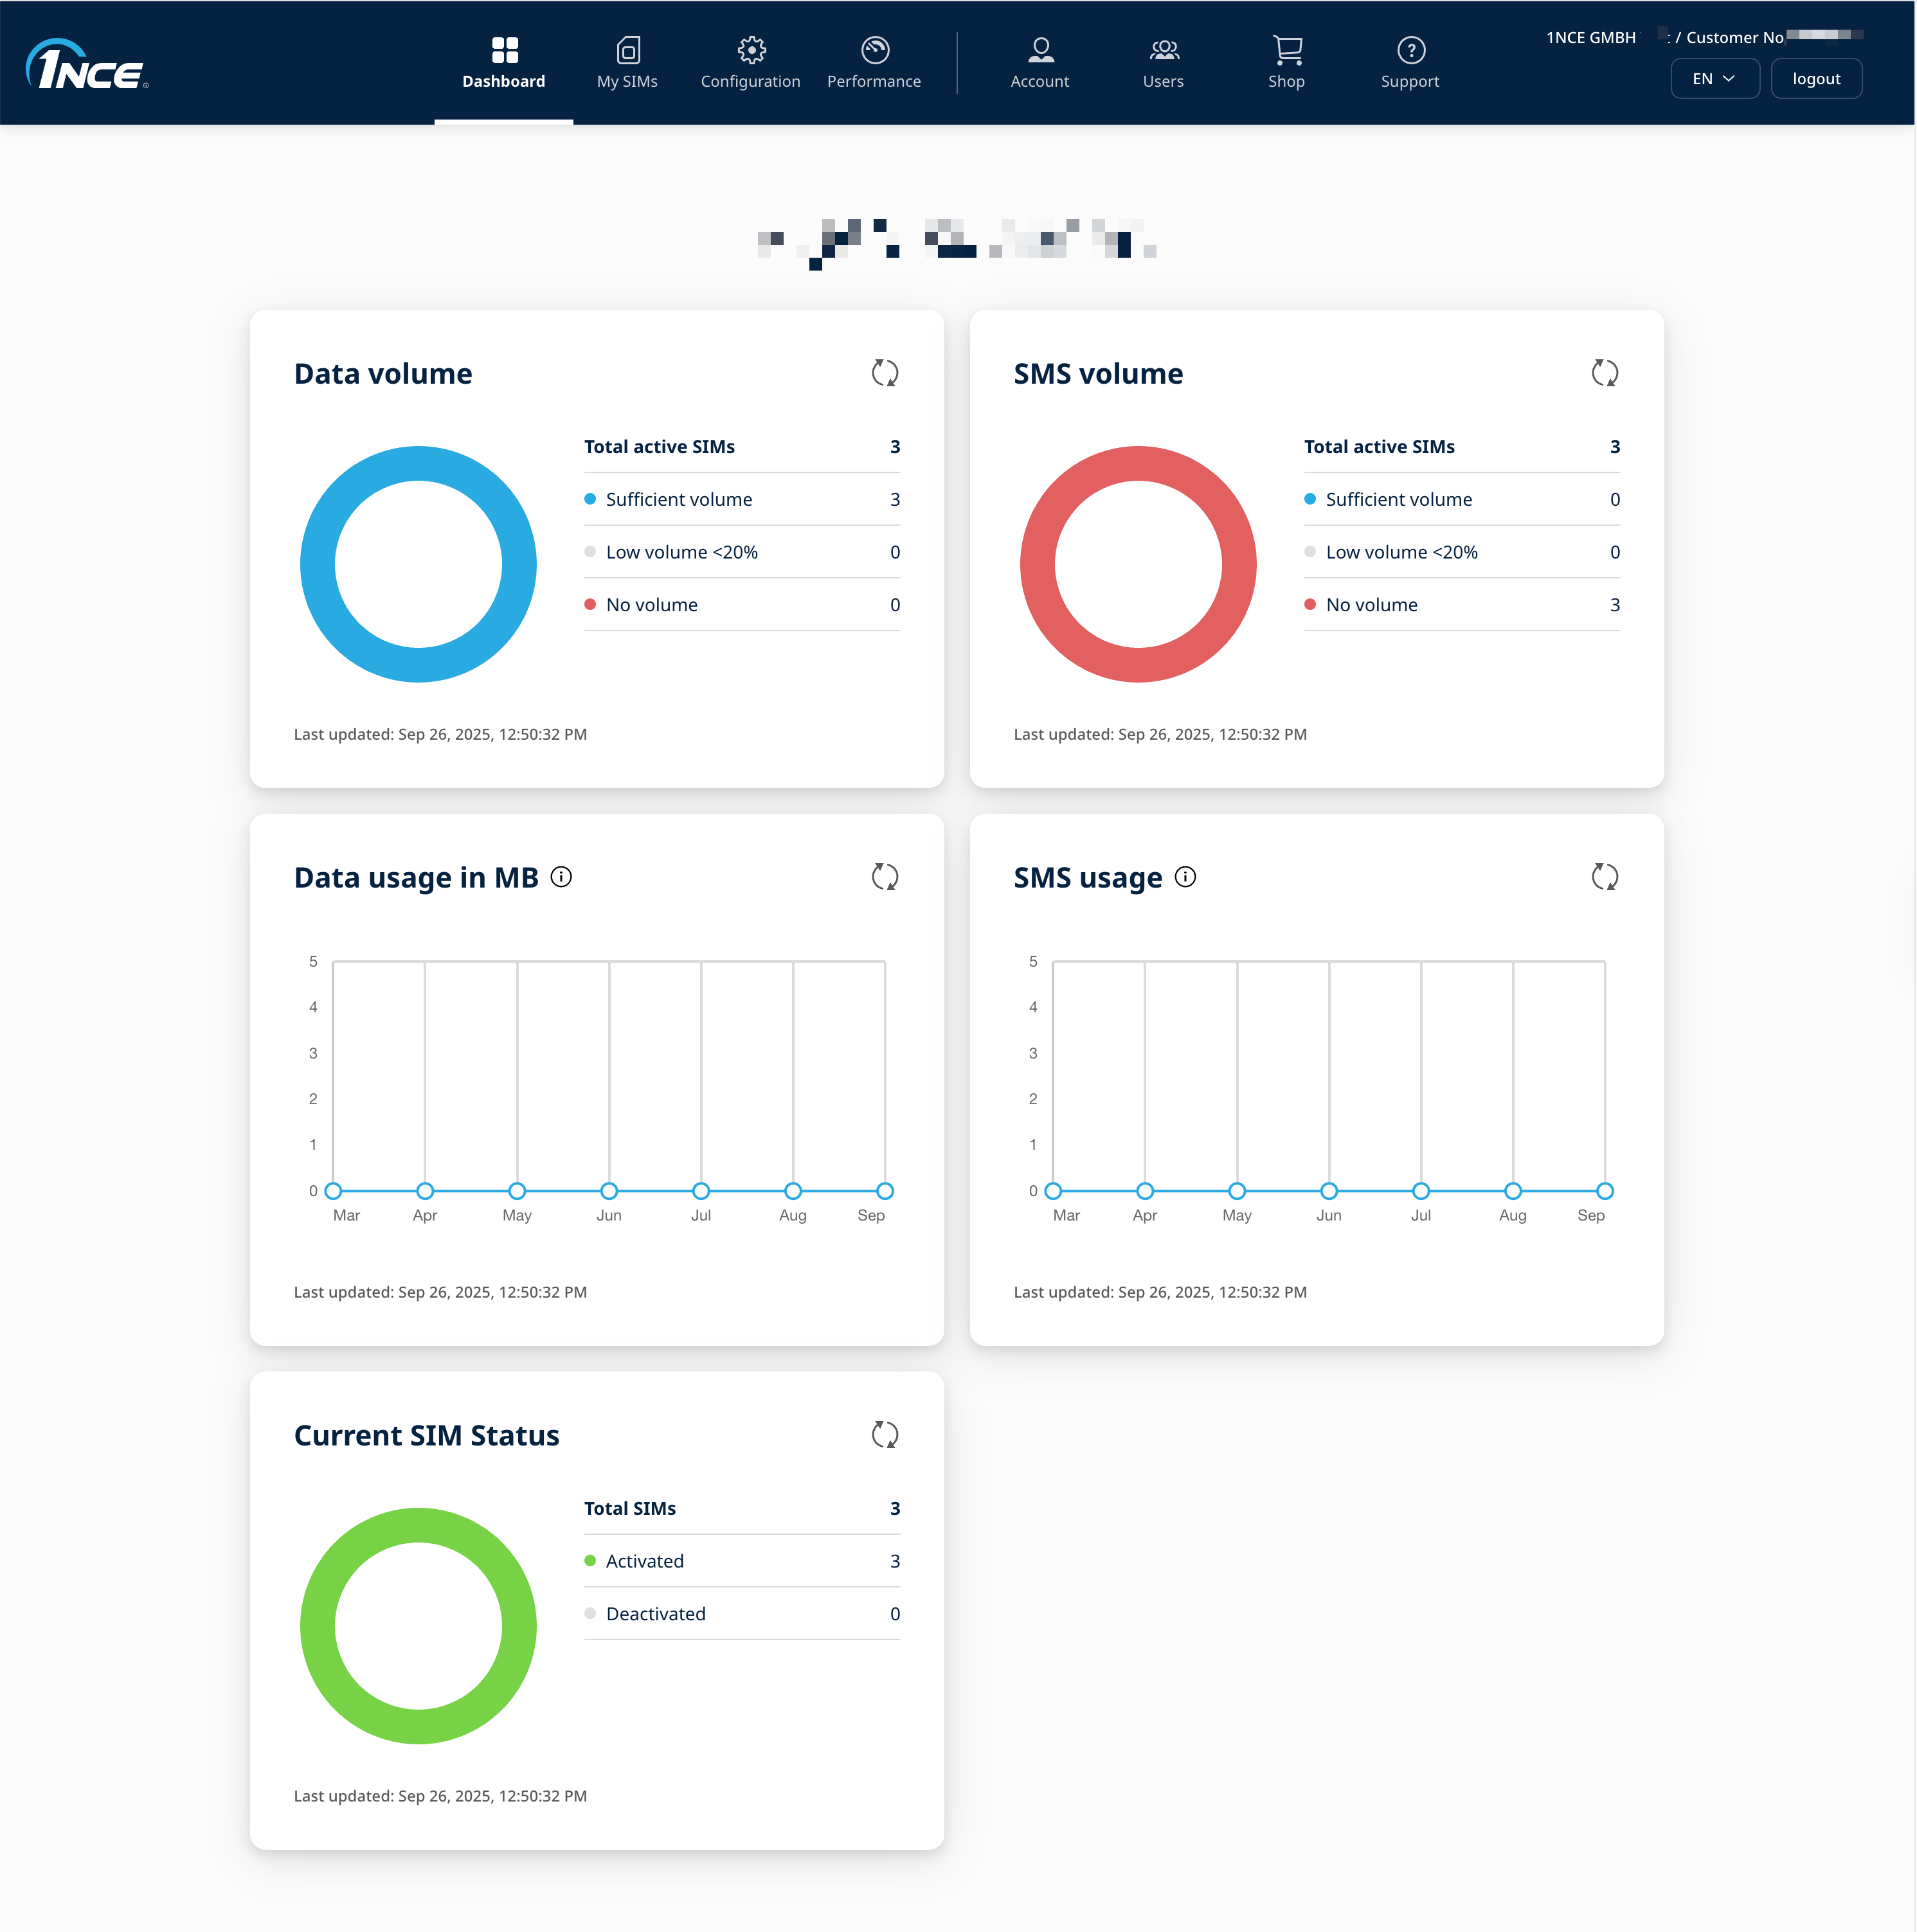This screenshot has width=1917, height=1932.
Task: Select the Dashboard tab
Action: 504,62
